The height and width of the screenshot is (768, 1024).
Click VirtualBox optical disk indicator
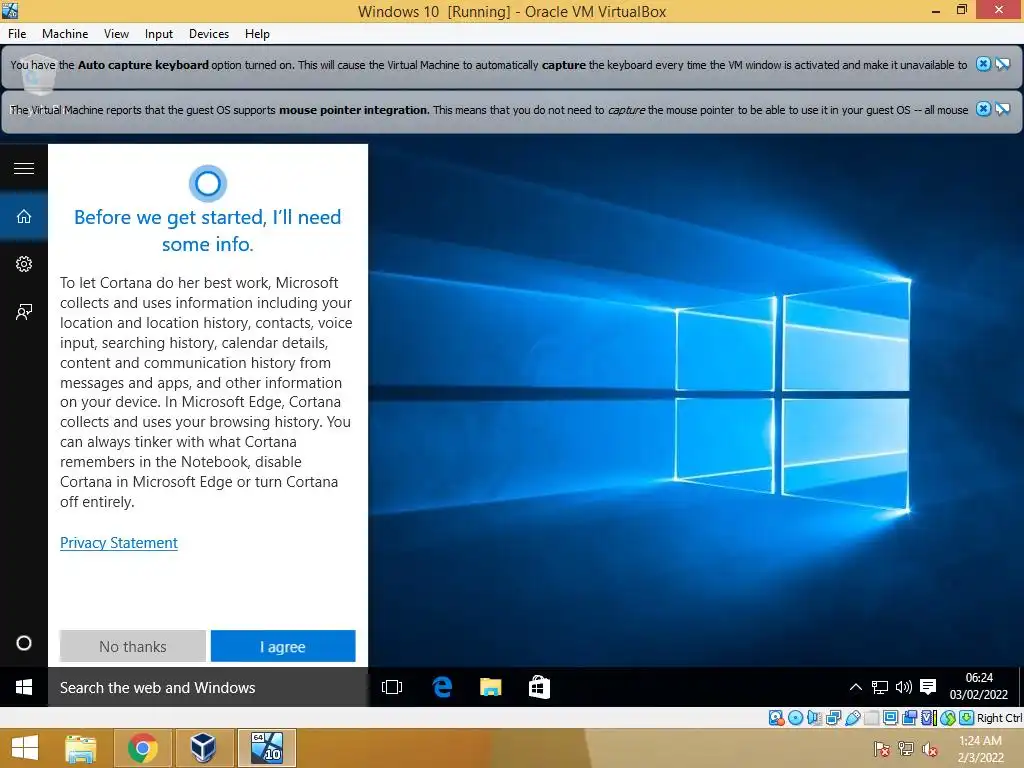point(795,718)
